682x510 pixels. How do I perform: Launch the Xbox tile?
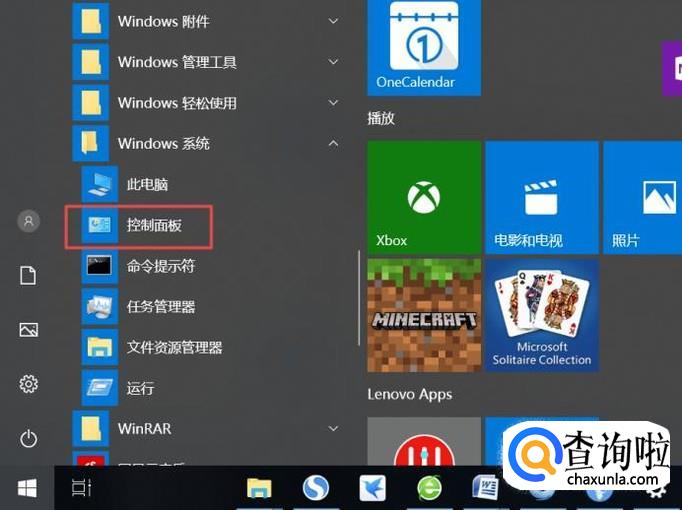(x=424, y=197)
